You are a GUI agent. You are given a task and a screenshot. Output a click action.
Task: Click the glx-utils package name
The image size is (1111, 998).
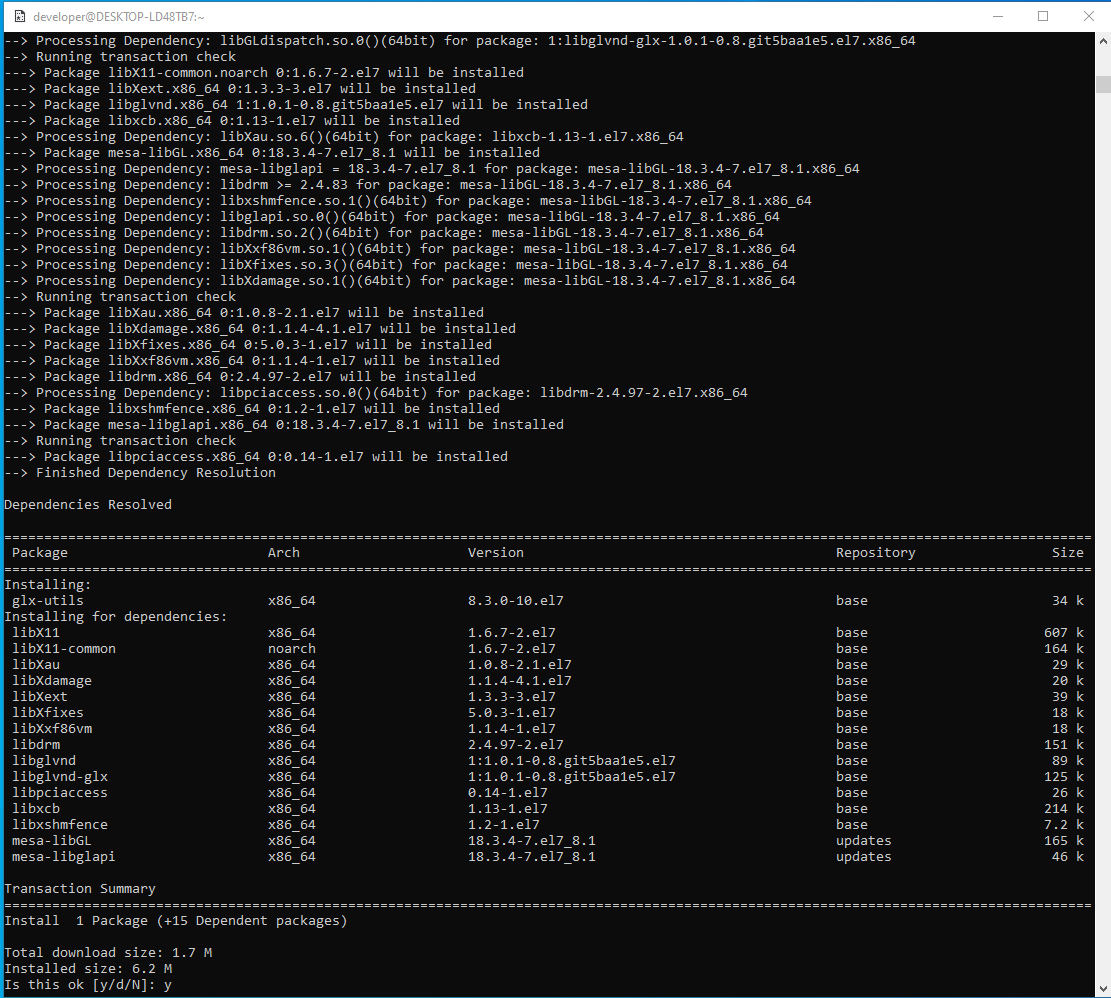[48, 601]
